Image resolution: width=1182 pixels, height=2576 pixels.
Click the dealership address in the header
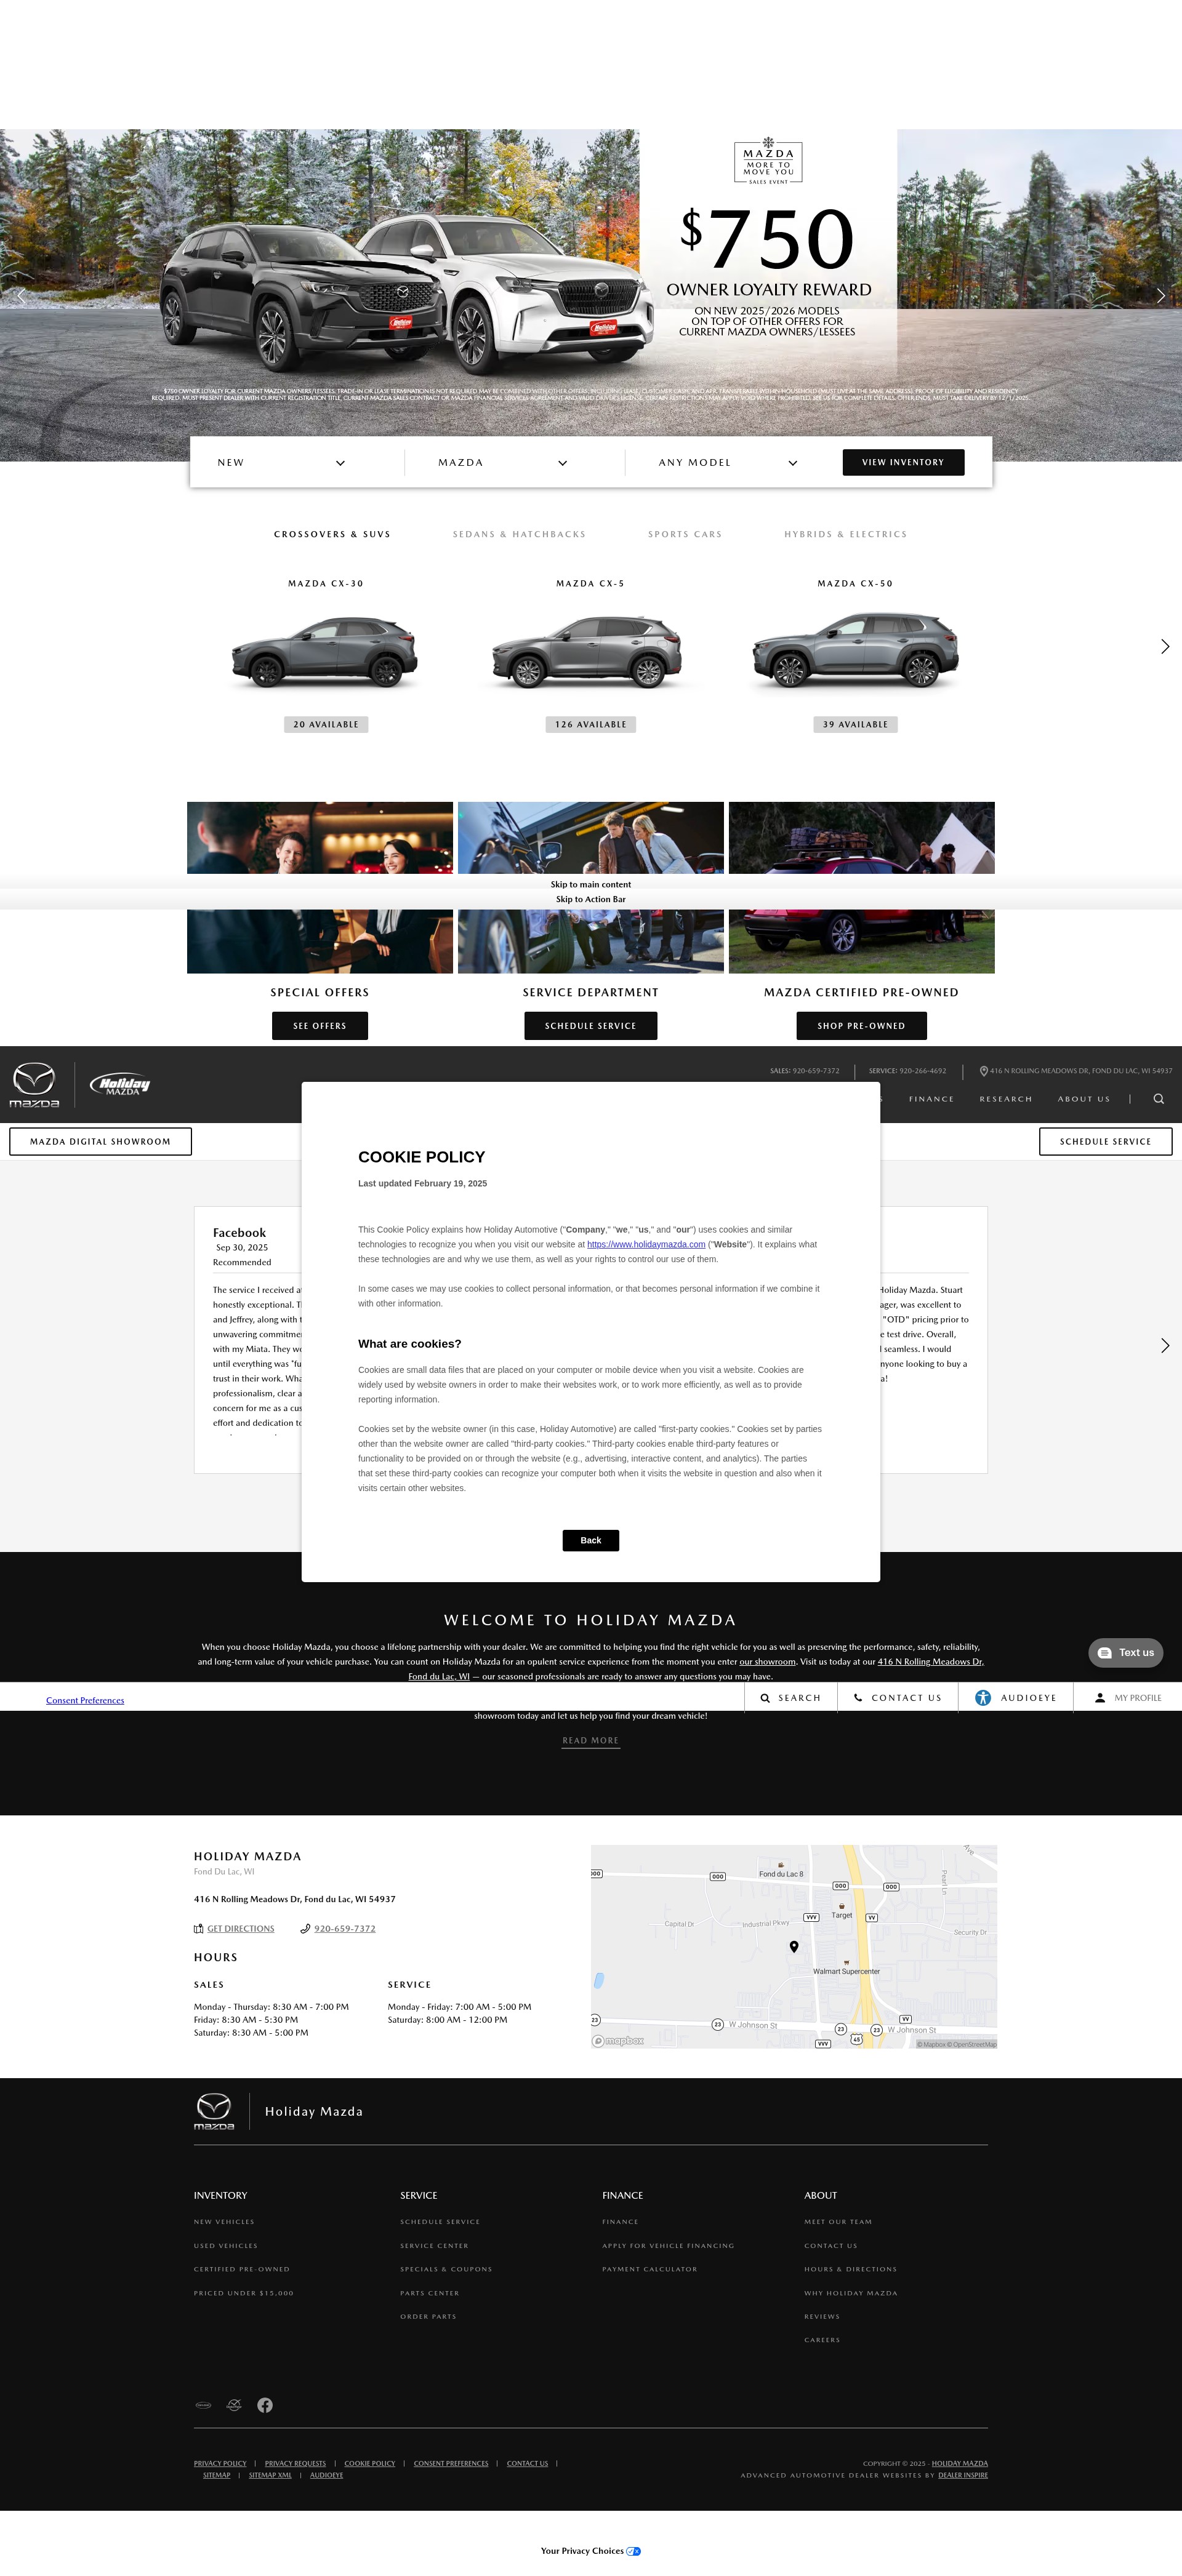coord(1076,1071)
